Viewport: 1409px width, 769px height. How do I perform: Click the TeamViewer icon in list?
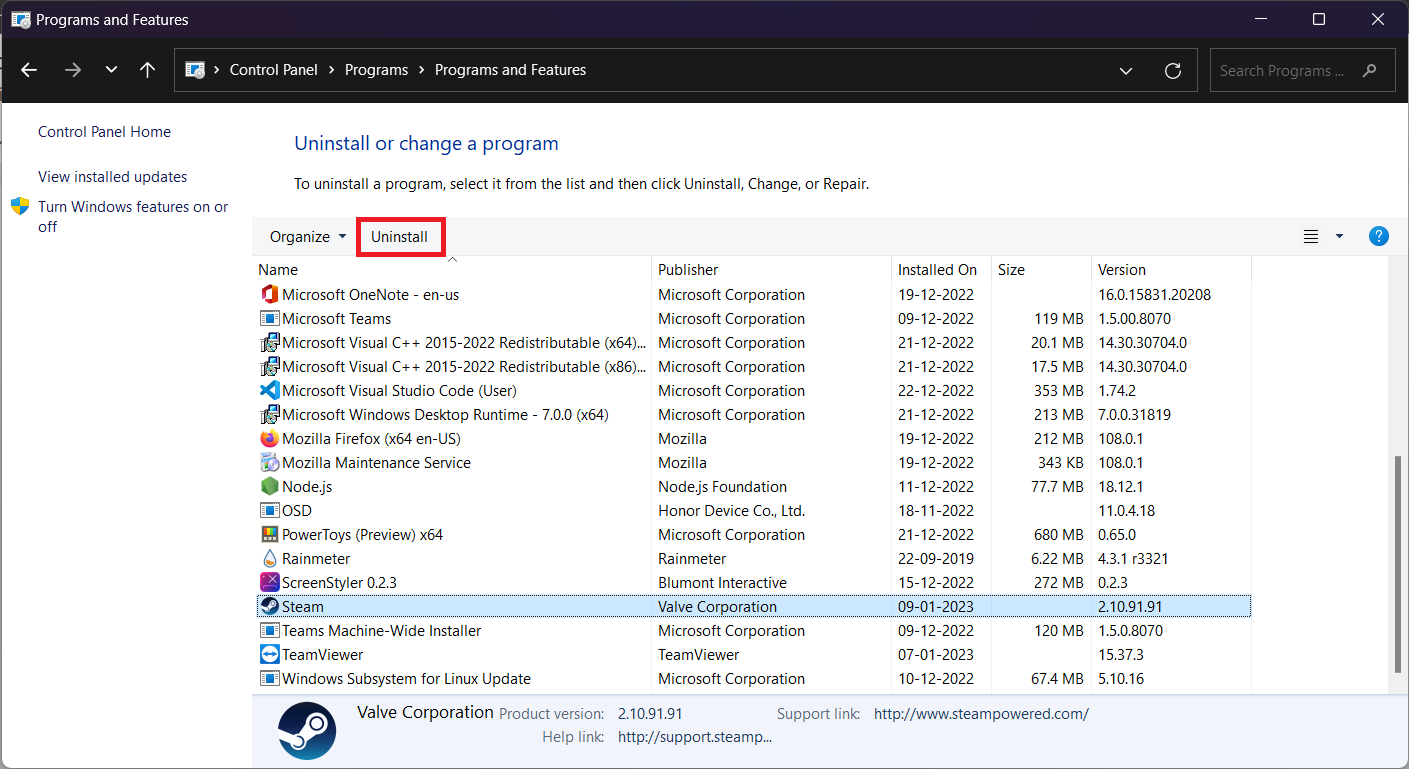269,655
